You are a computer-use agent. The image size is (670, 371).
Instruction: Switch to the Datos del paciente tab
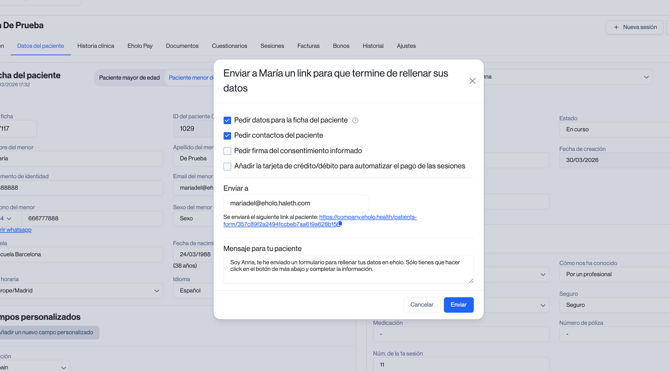pyautogui.click(x=41, y=46)
